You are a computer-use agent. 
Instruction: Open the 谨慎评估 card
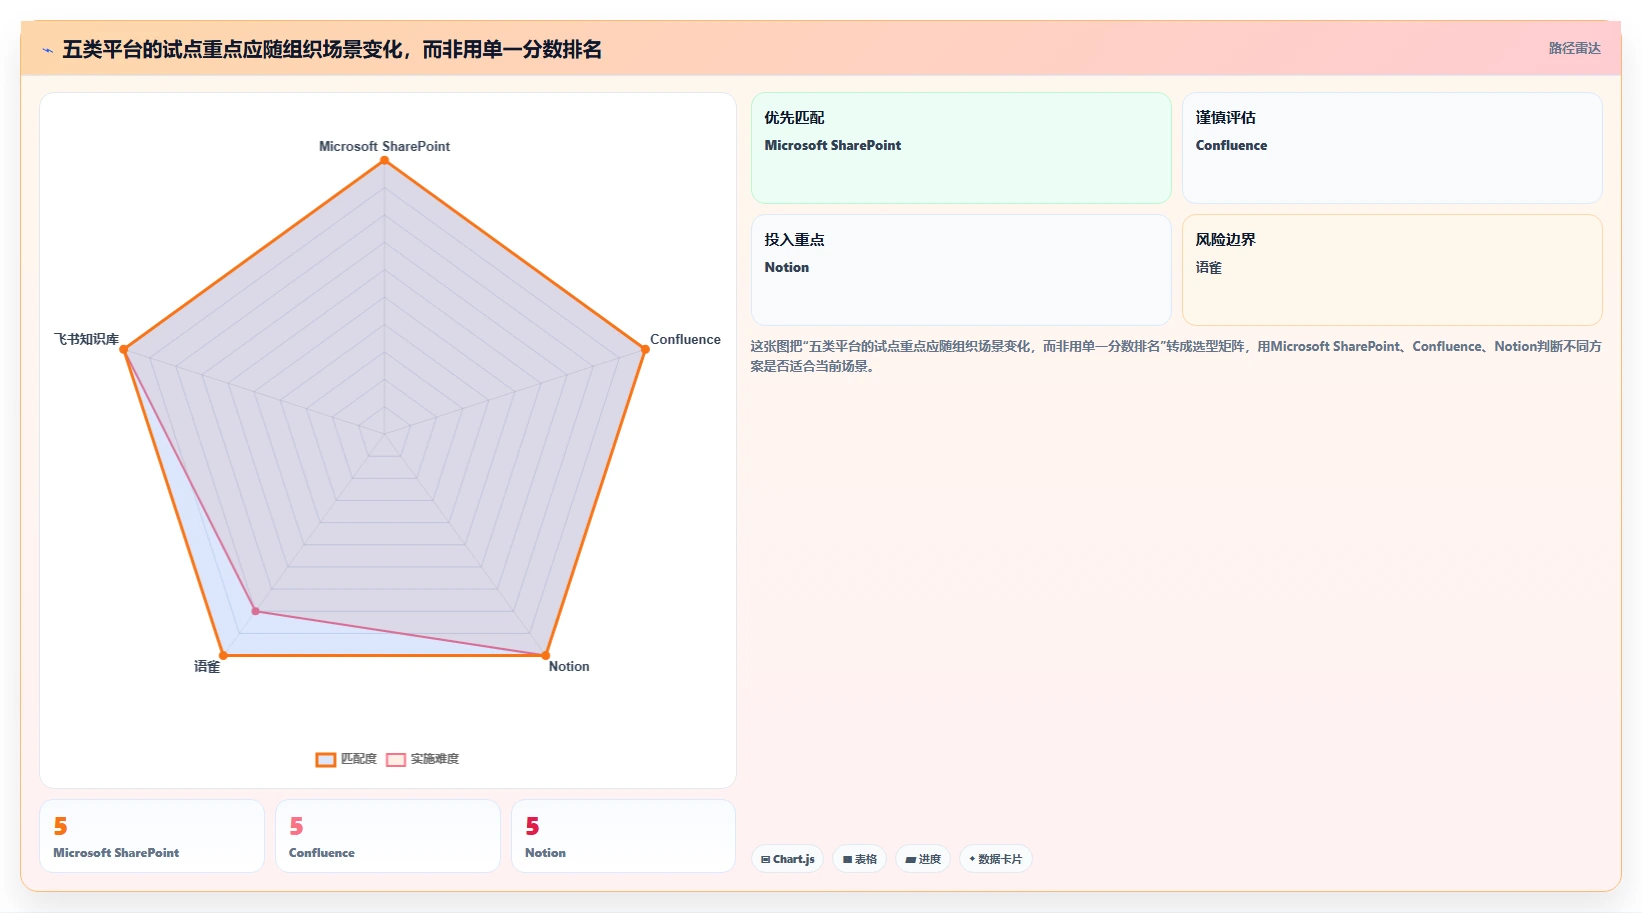pyautogui.click(x=1392, y=148)
